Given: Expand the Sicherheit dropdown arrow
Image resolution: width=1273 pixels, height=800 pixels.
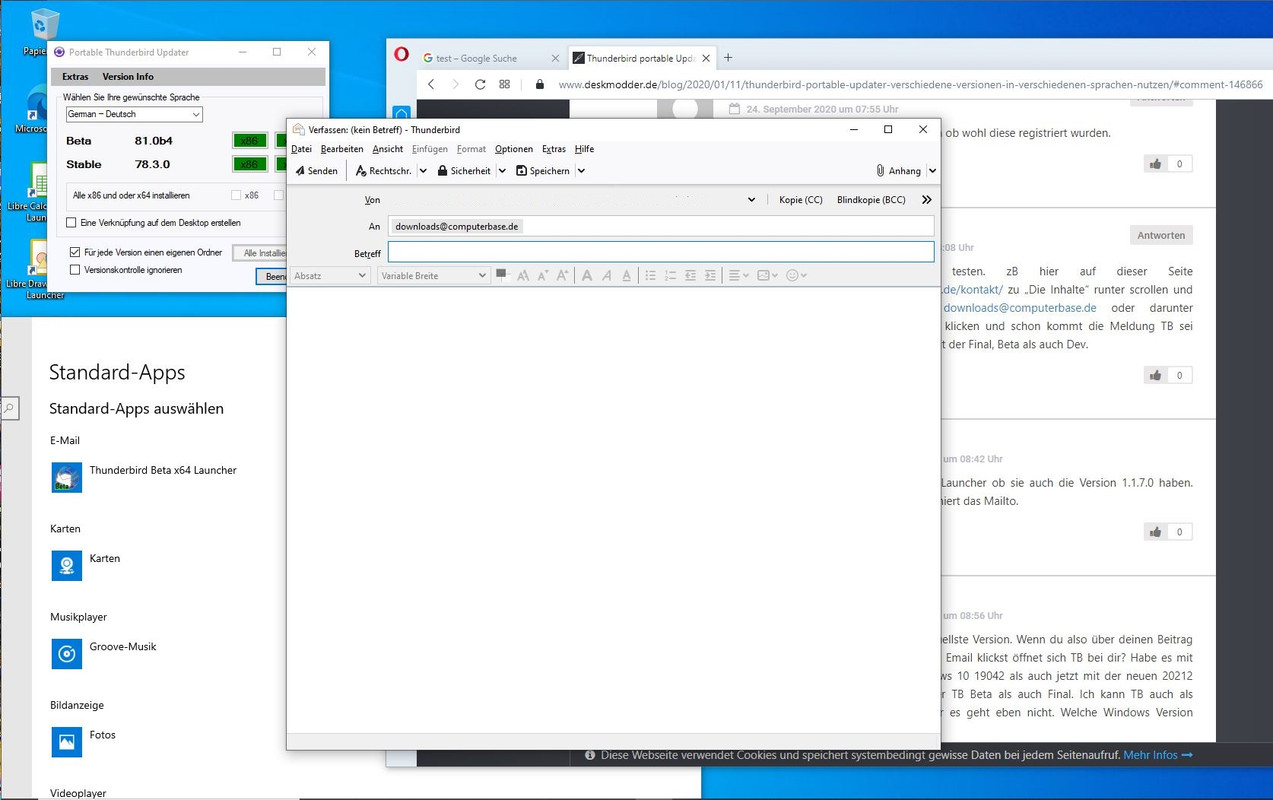Looking at the screenshot, I should pos(502,171).
